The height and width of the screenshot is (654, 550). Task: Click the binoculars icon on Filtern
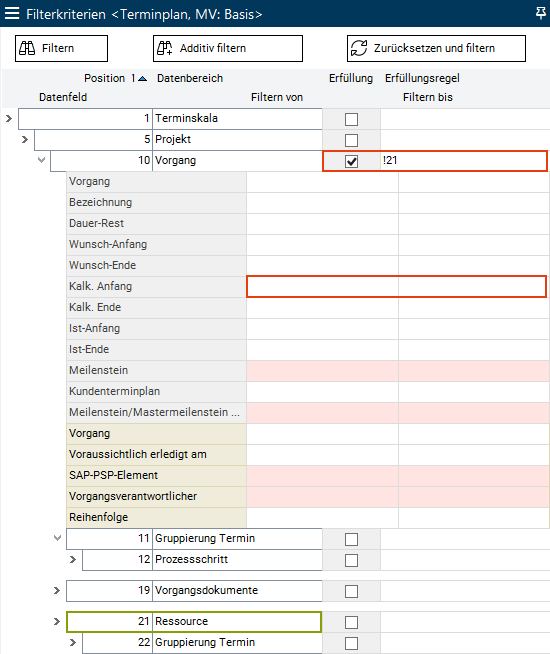[x=28, y=48]
